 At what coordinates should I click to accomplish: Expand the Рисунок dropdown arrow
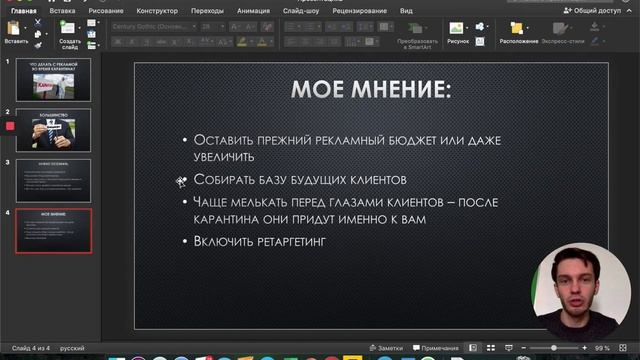[x=467, y=28]
